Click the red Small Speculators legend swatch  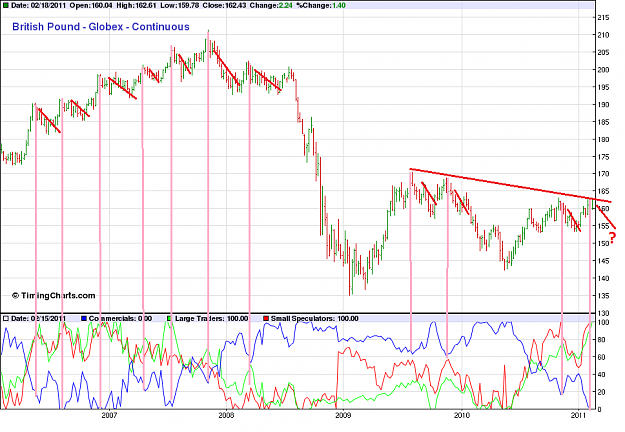coord(266,318)
